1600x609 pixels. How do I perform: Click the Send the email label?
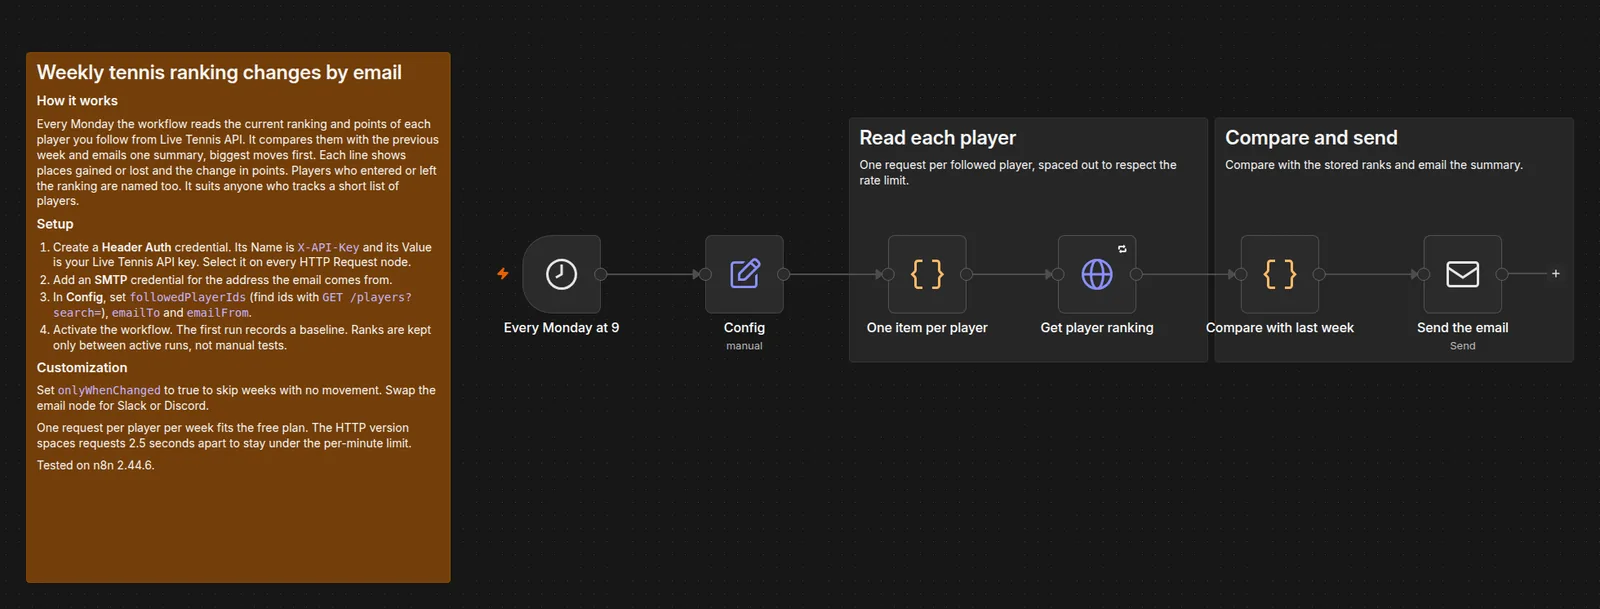pos(1463,328)
